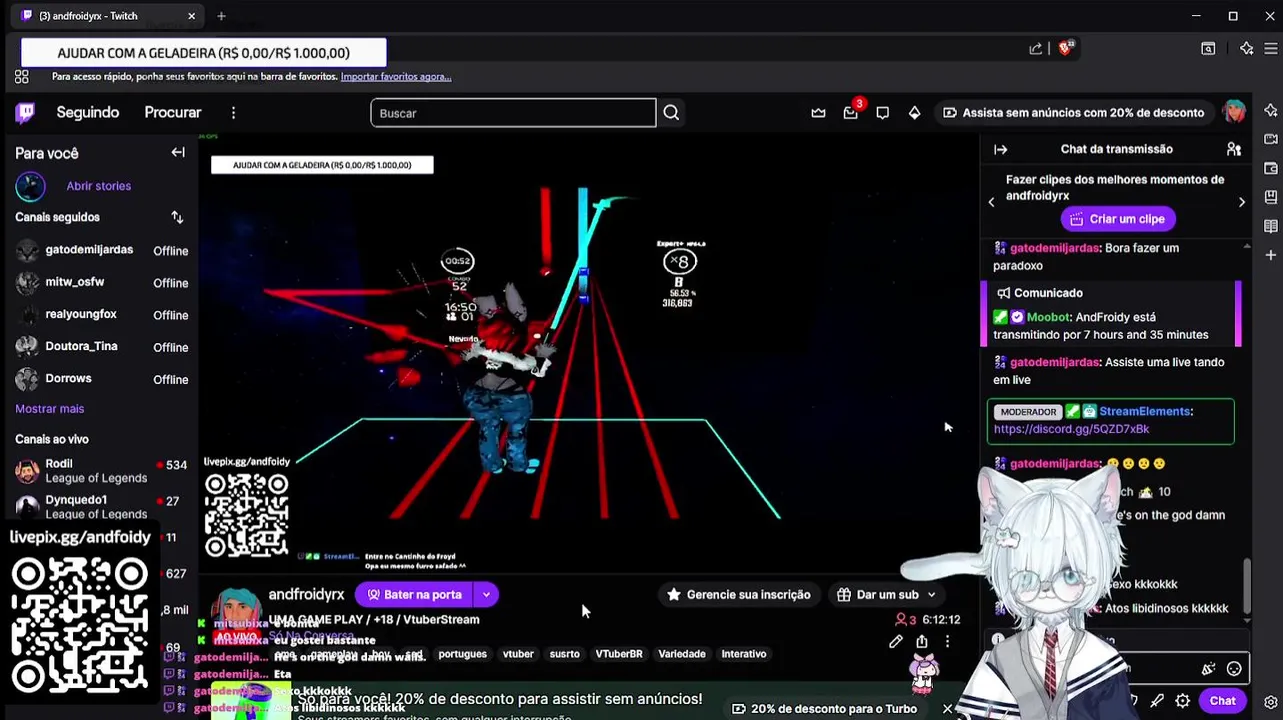Open Abrir stories
The height and width of the screenshot is (720, 1283).
[98, 186]
